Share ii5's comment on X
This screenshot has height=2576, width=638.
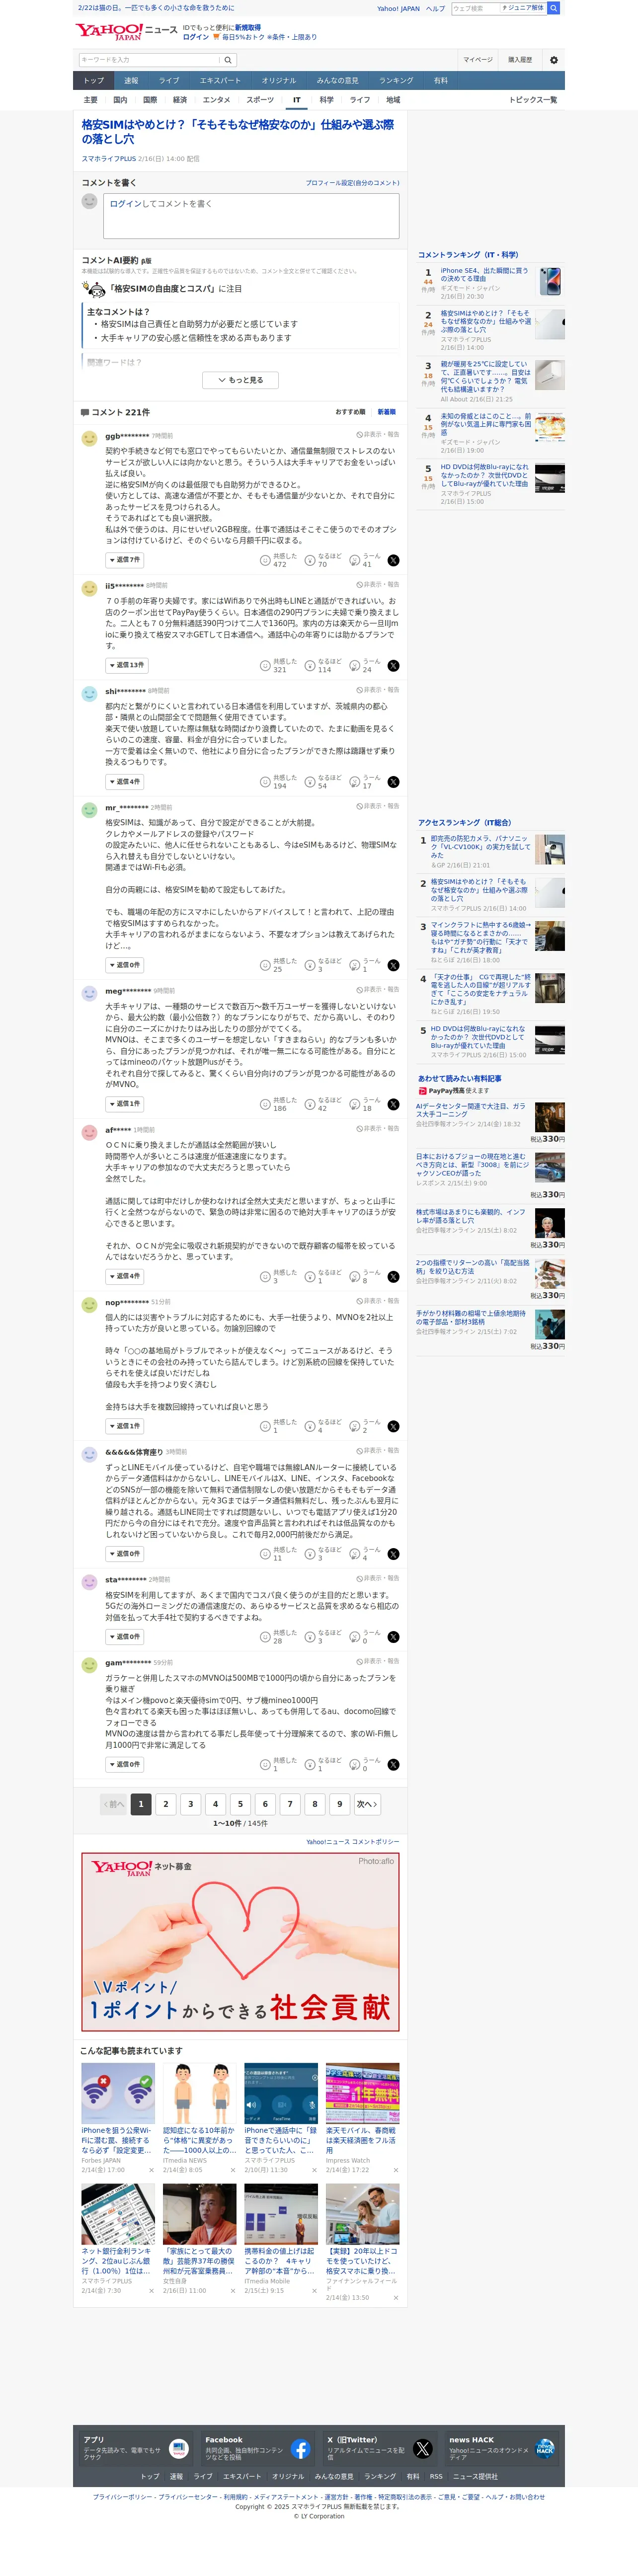(393, 665)
